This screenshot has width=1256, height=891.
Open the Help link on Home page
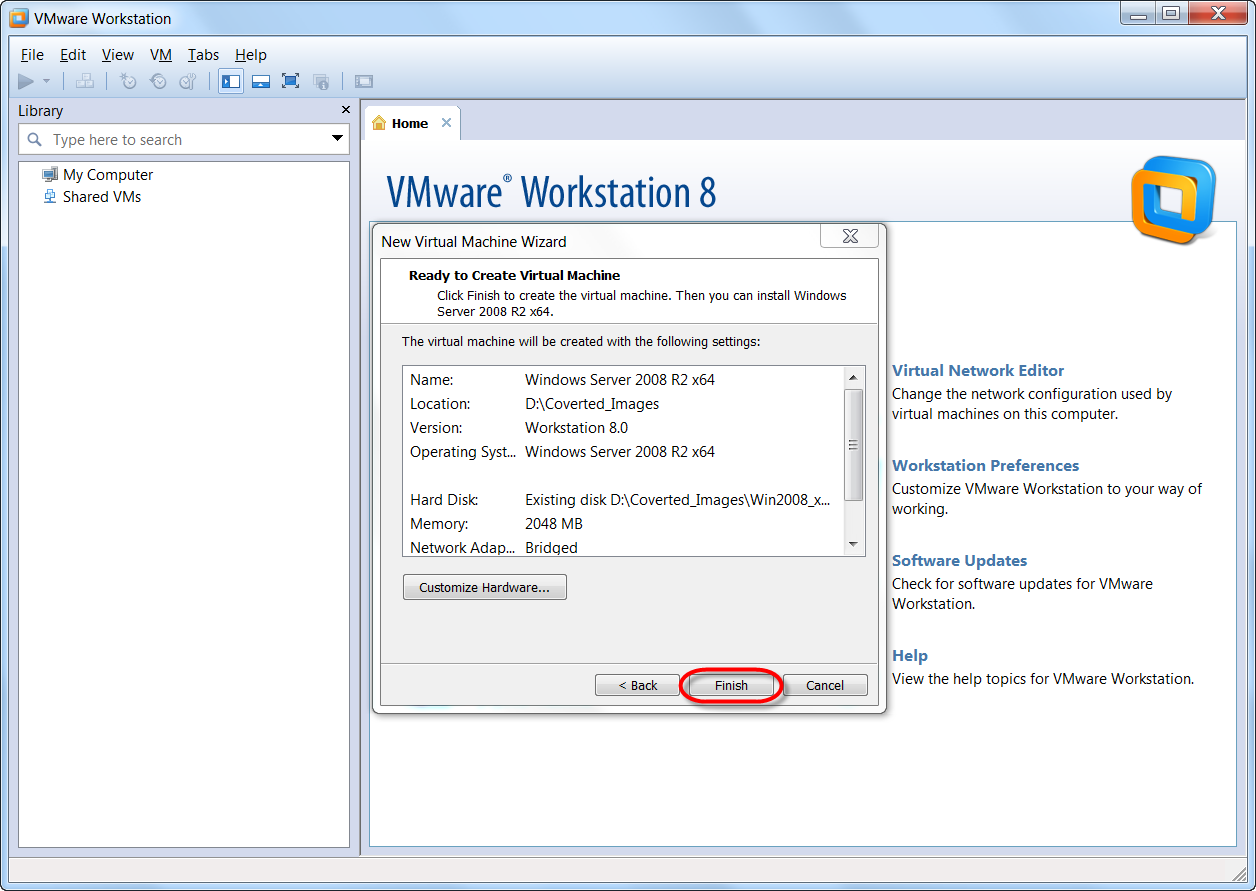click(910, 655)
